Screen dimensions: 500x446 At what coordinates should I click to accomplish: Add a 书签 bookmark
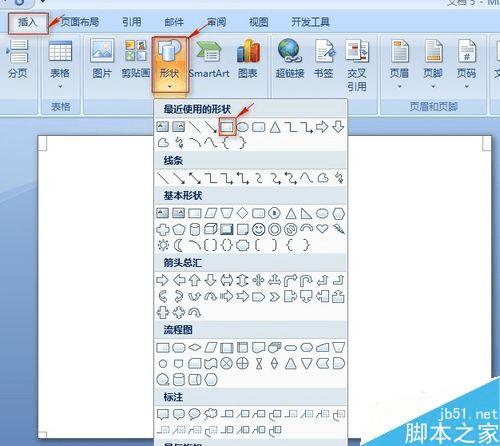324,59
